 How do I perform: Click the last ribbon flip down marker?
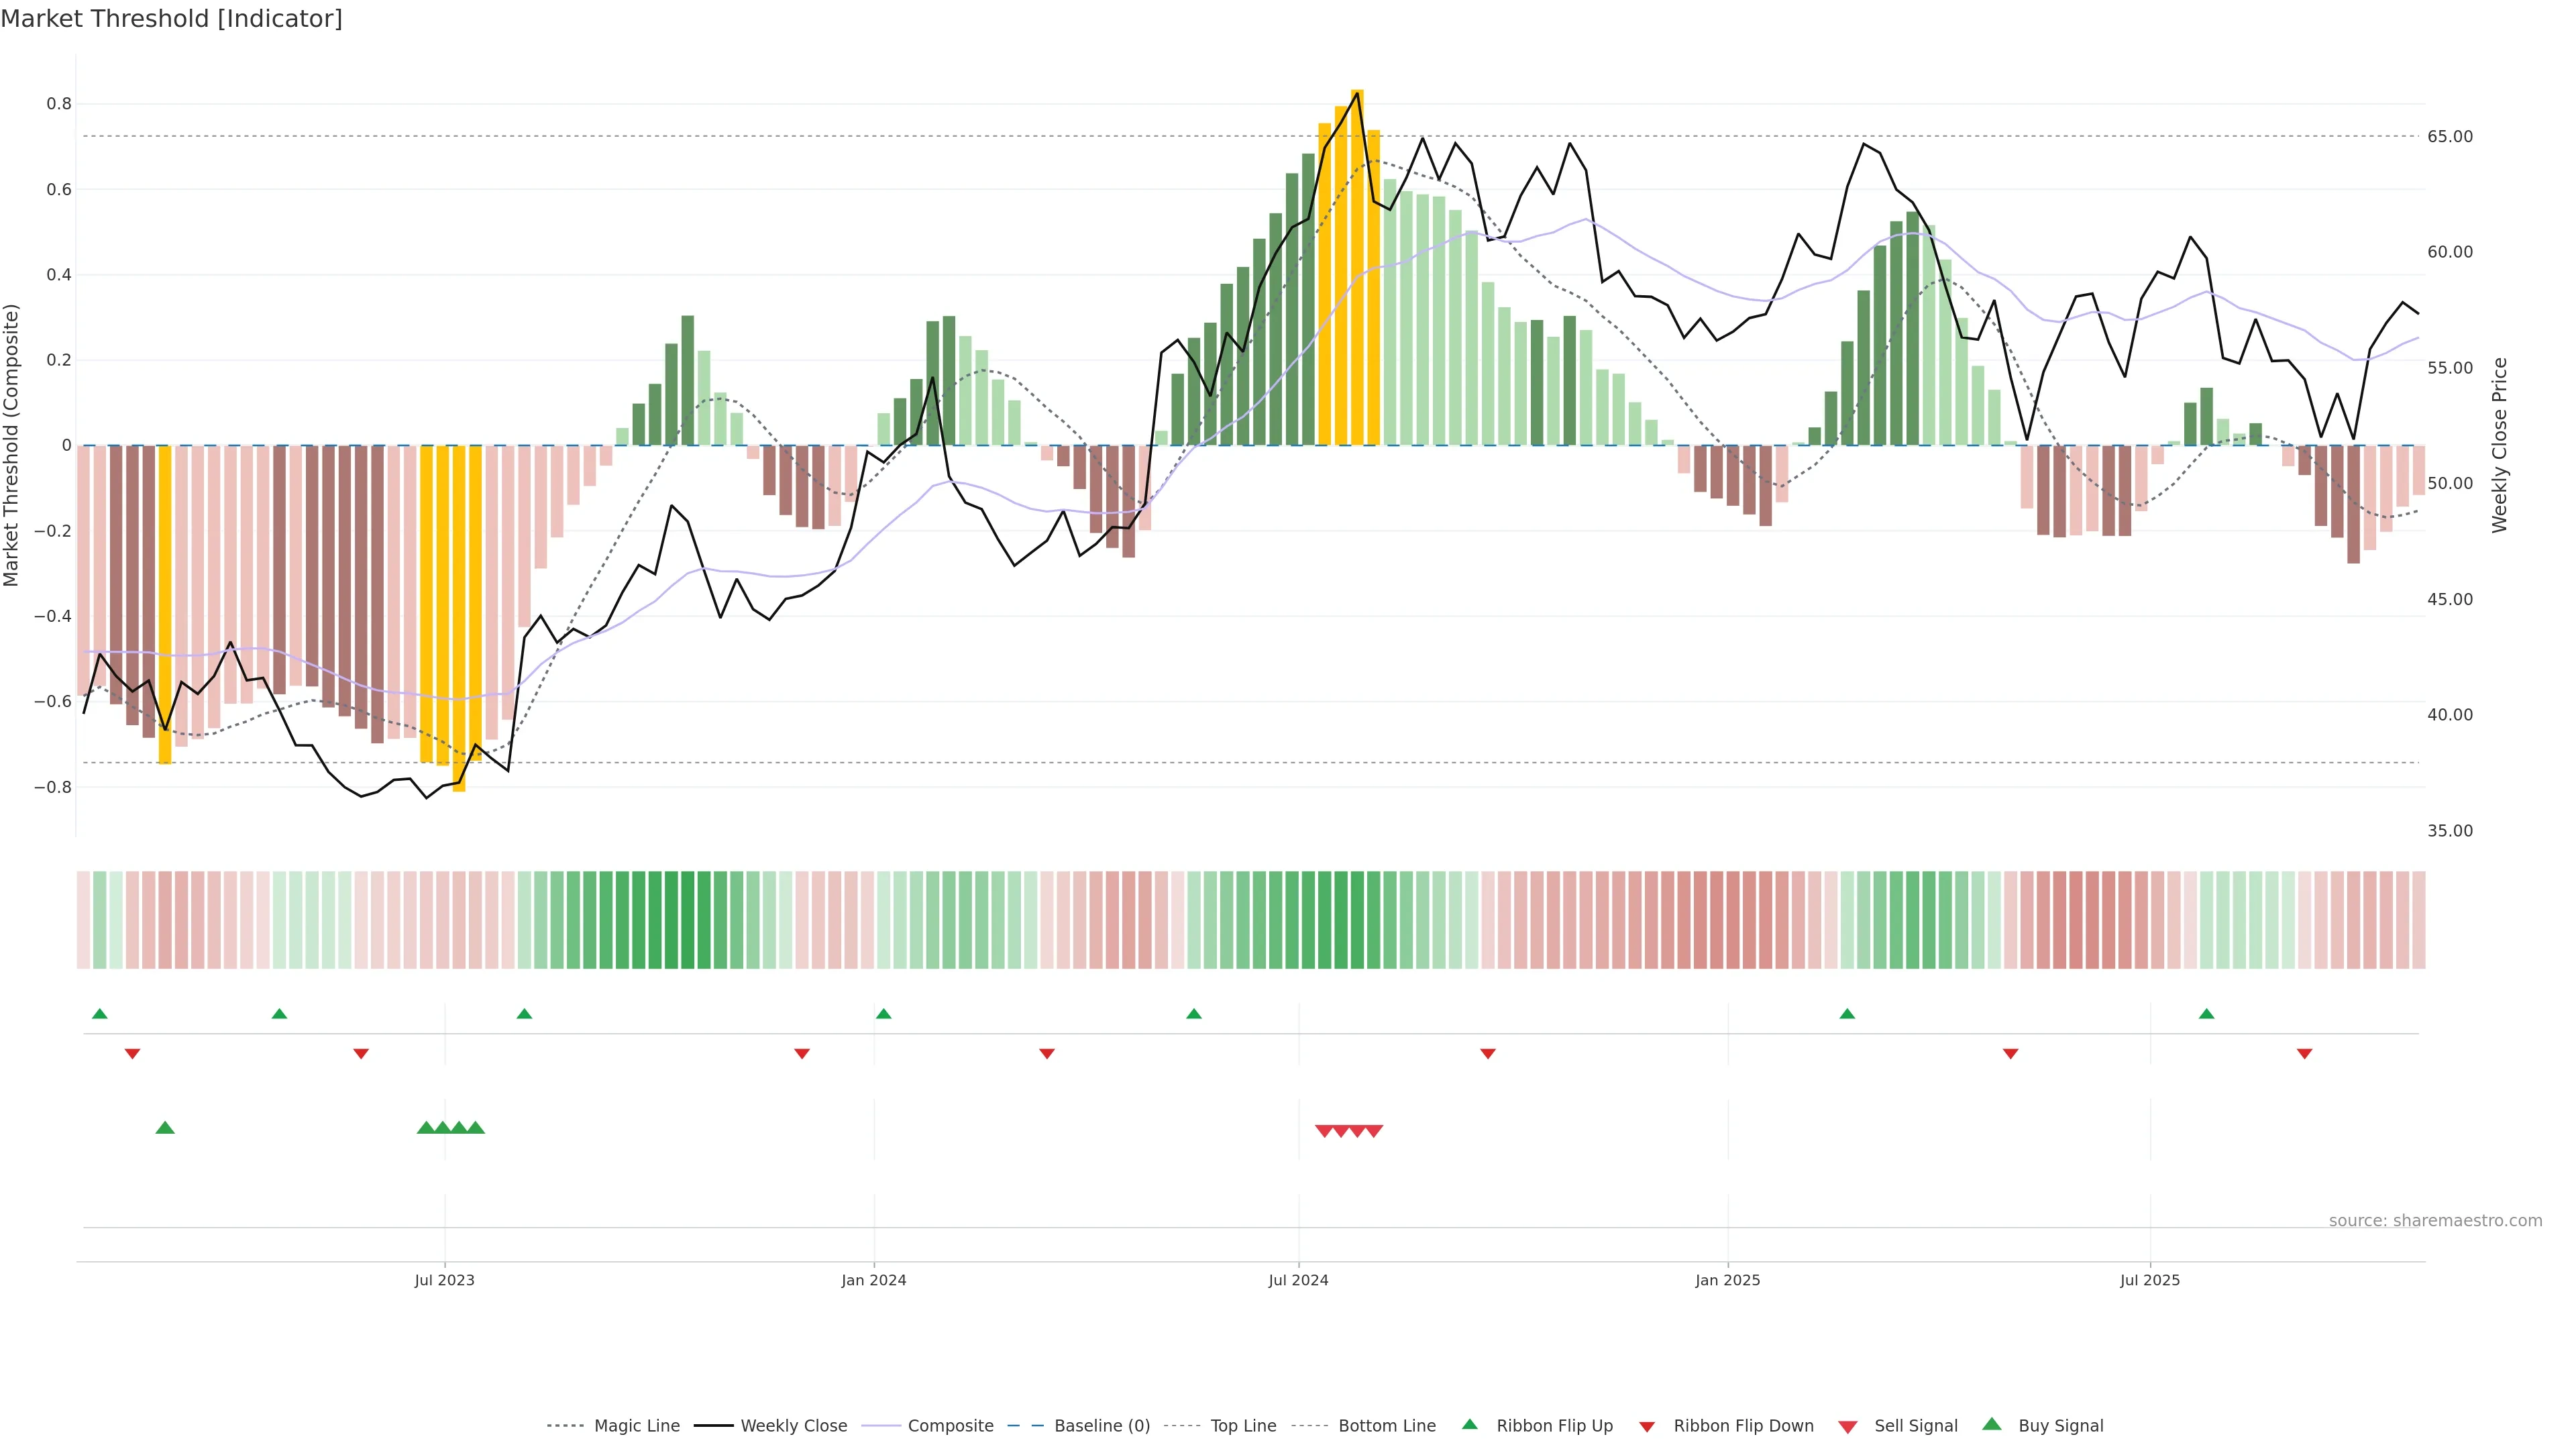coord(2304,1054)
